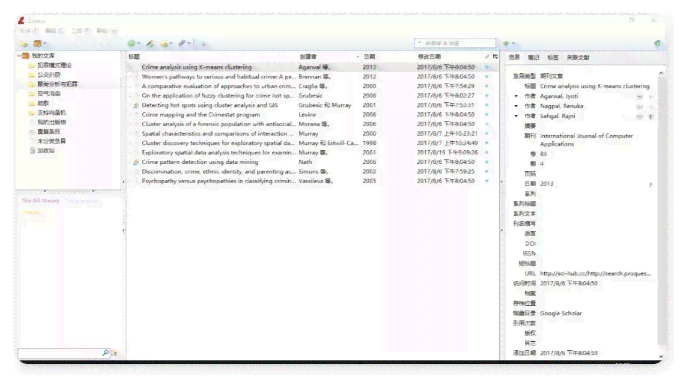
Task: Select the Unfiled Items entry in library tree
Action: click(52, 141)
